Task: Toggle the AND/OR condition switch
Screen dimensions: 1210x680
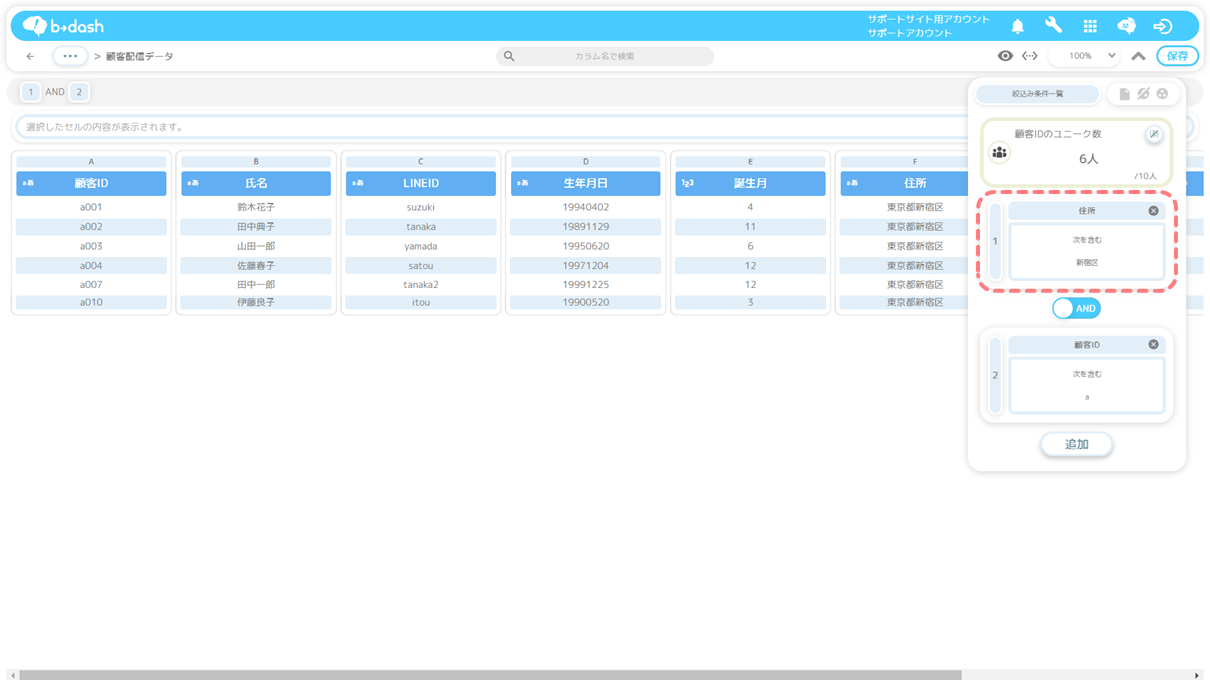Action: point(1076,309)
